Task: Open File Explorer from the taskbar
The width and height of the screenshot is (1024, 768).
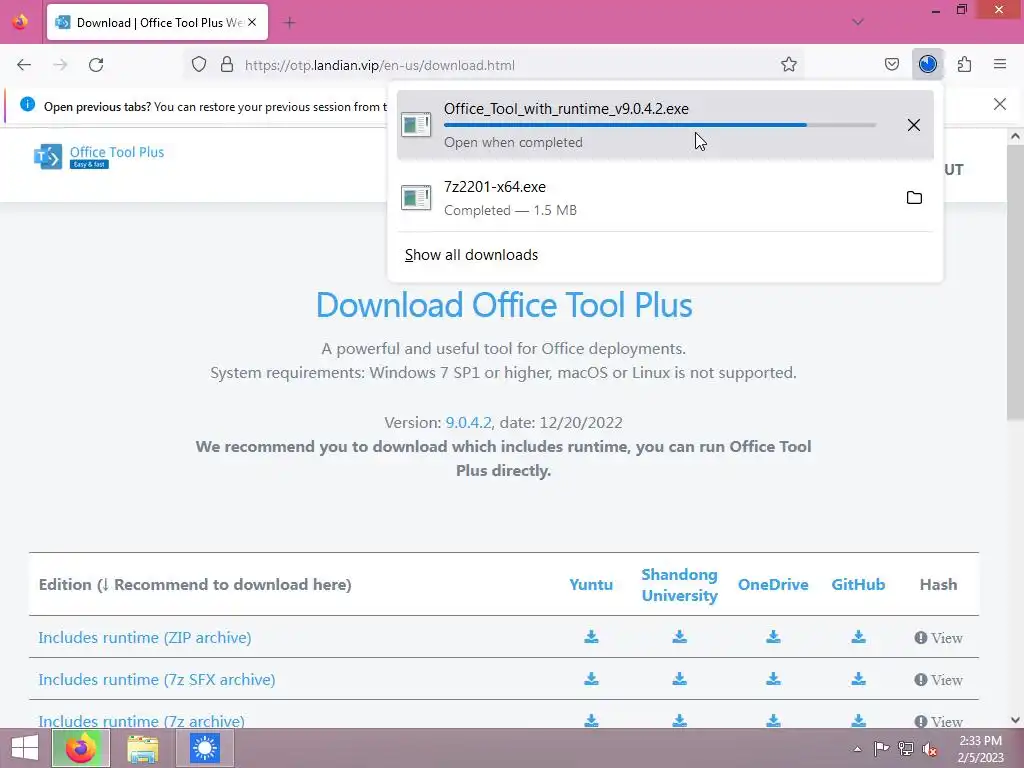Action: [143, 748]
